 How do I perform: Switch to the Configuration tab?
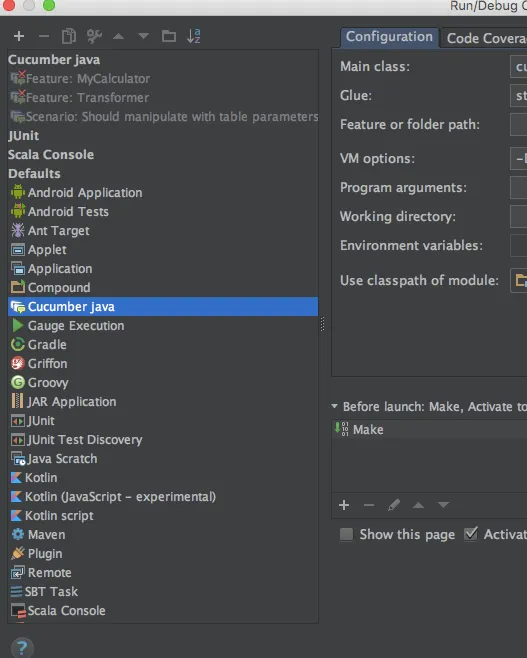(x=389, y=37)
